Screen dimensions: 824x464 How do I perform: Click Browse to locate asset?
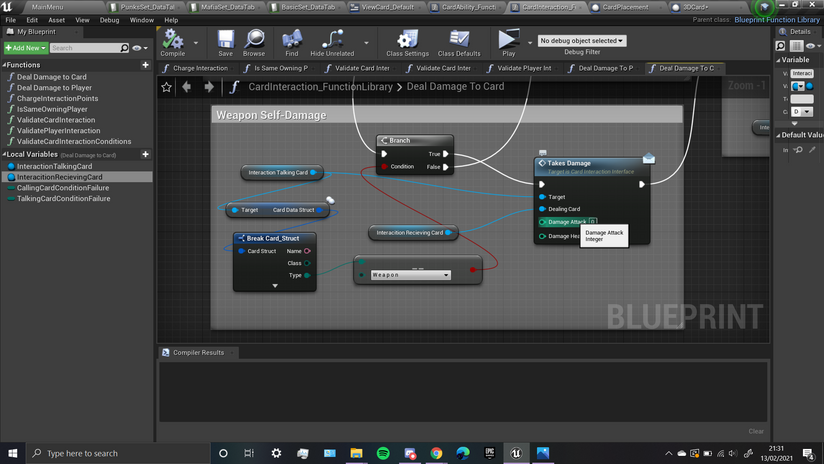pyautogui.click(x=254, y=40)
